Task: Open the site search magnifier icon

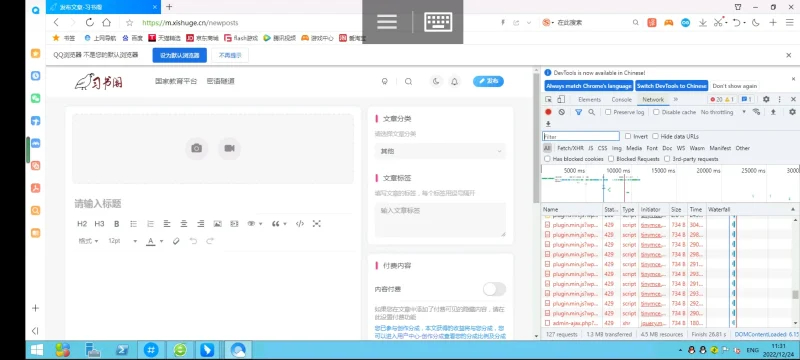Action: point(408,82)
